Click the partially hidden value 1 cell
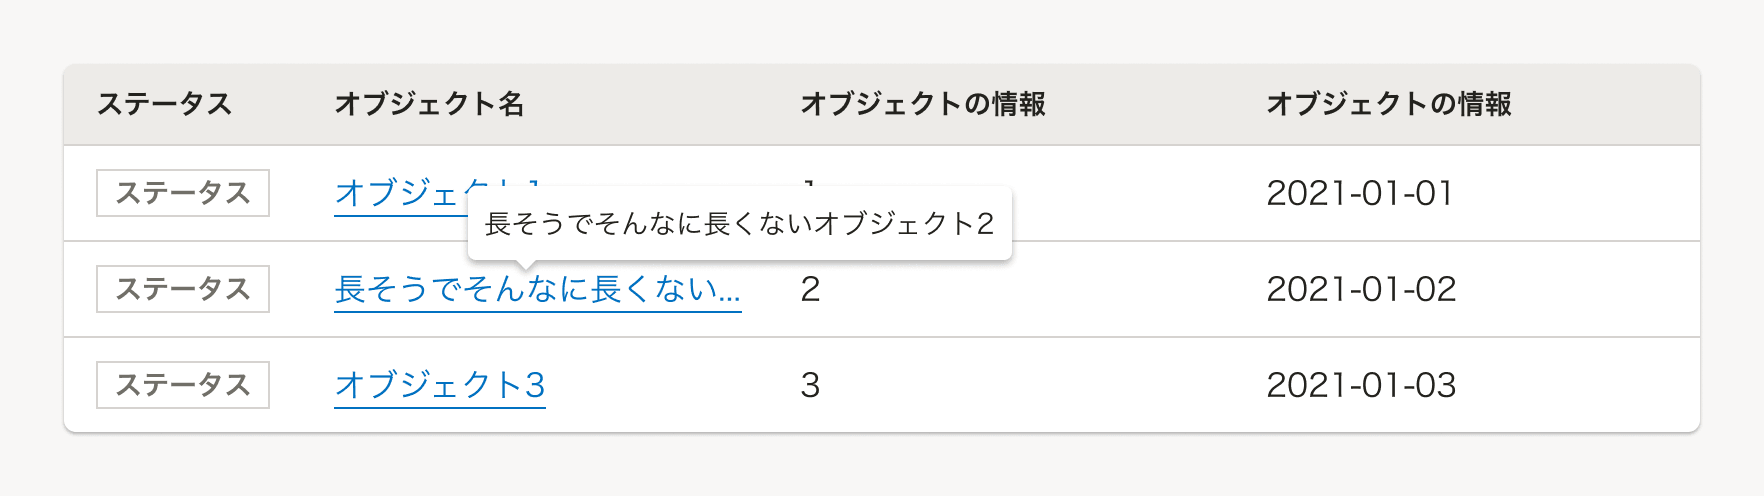 (x=809, y=182)
